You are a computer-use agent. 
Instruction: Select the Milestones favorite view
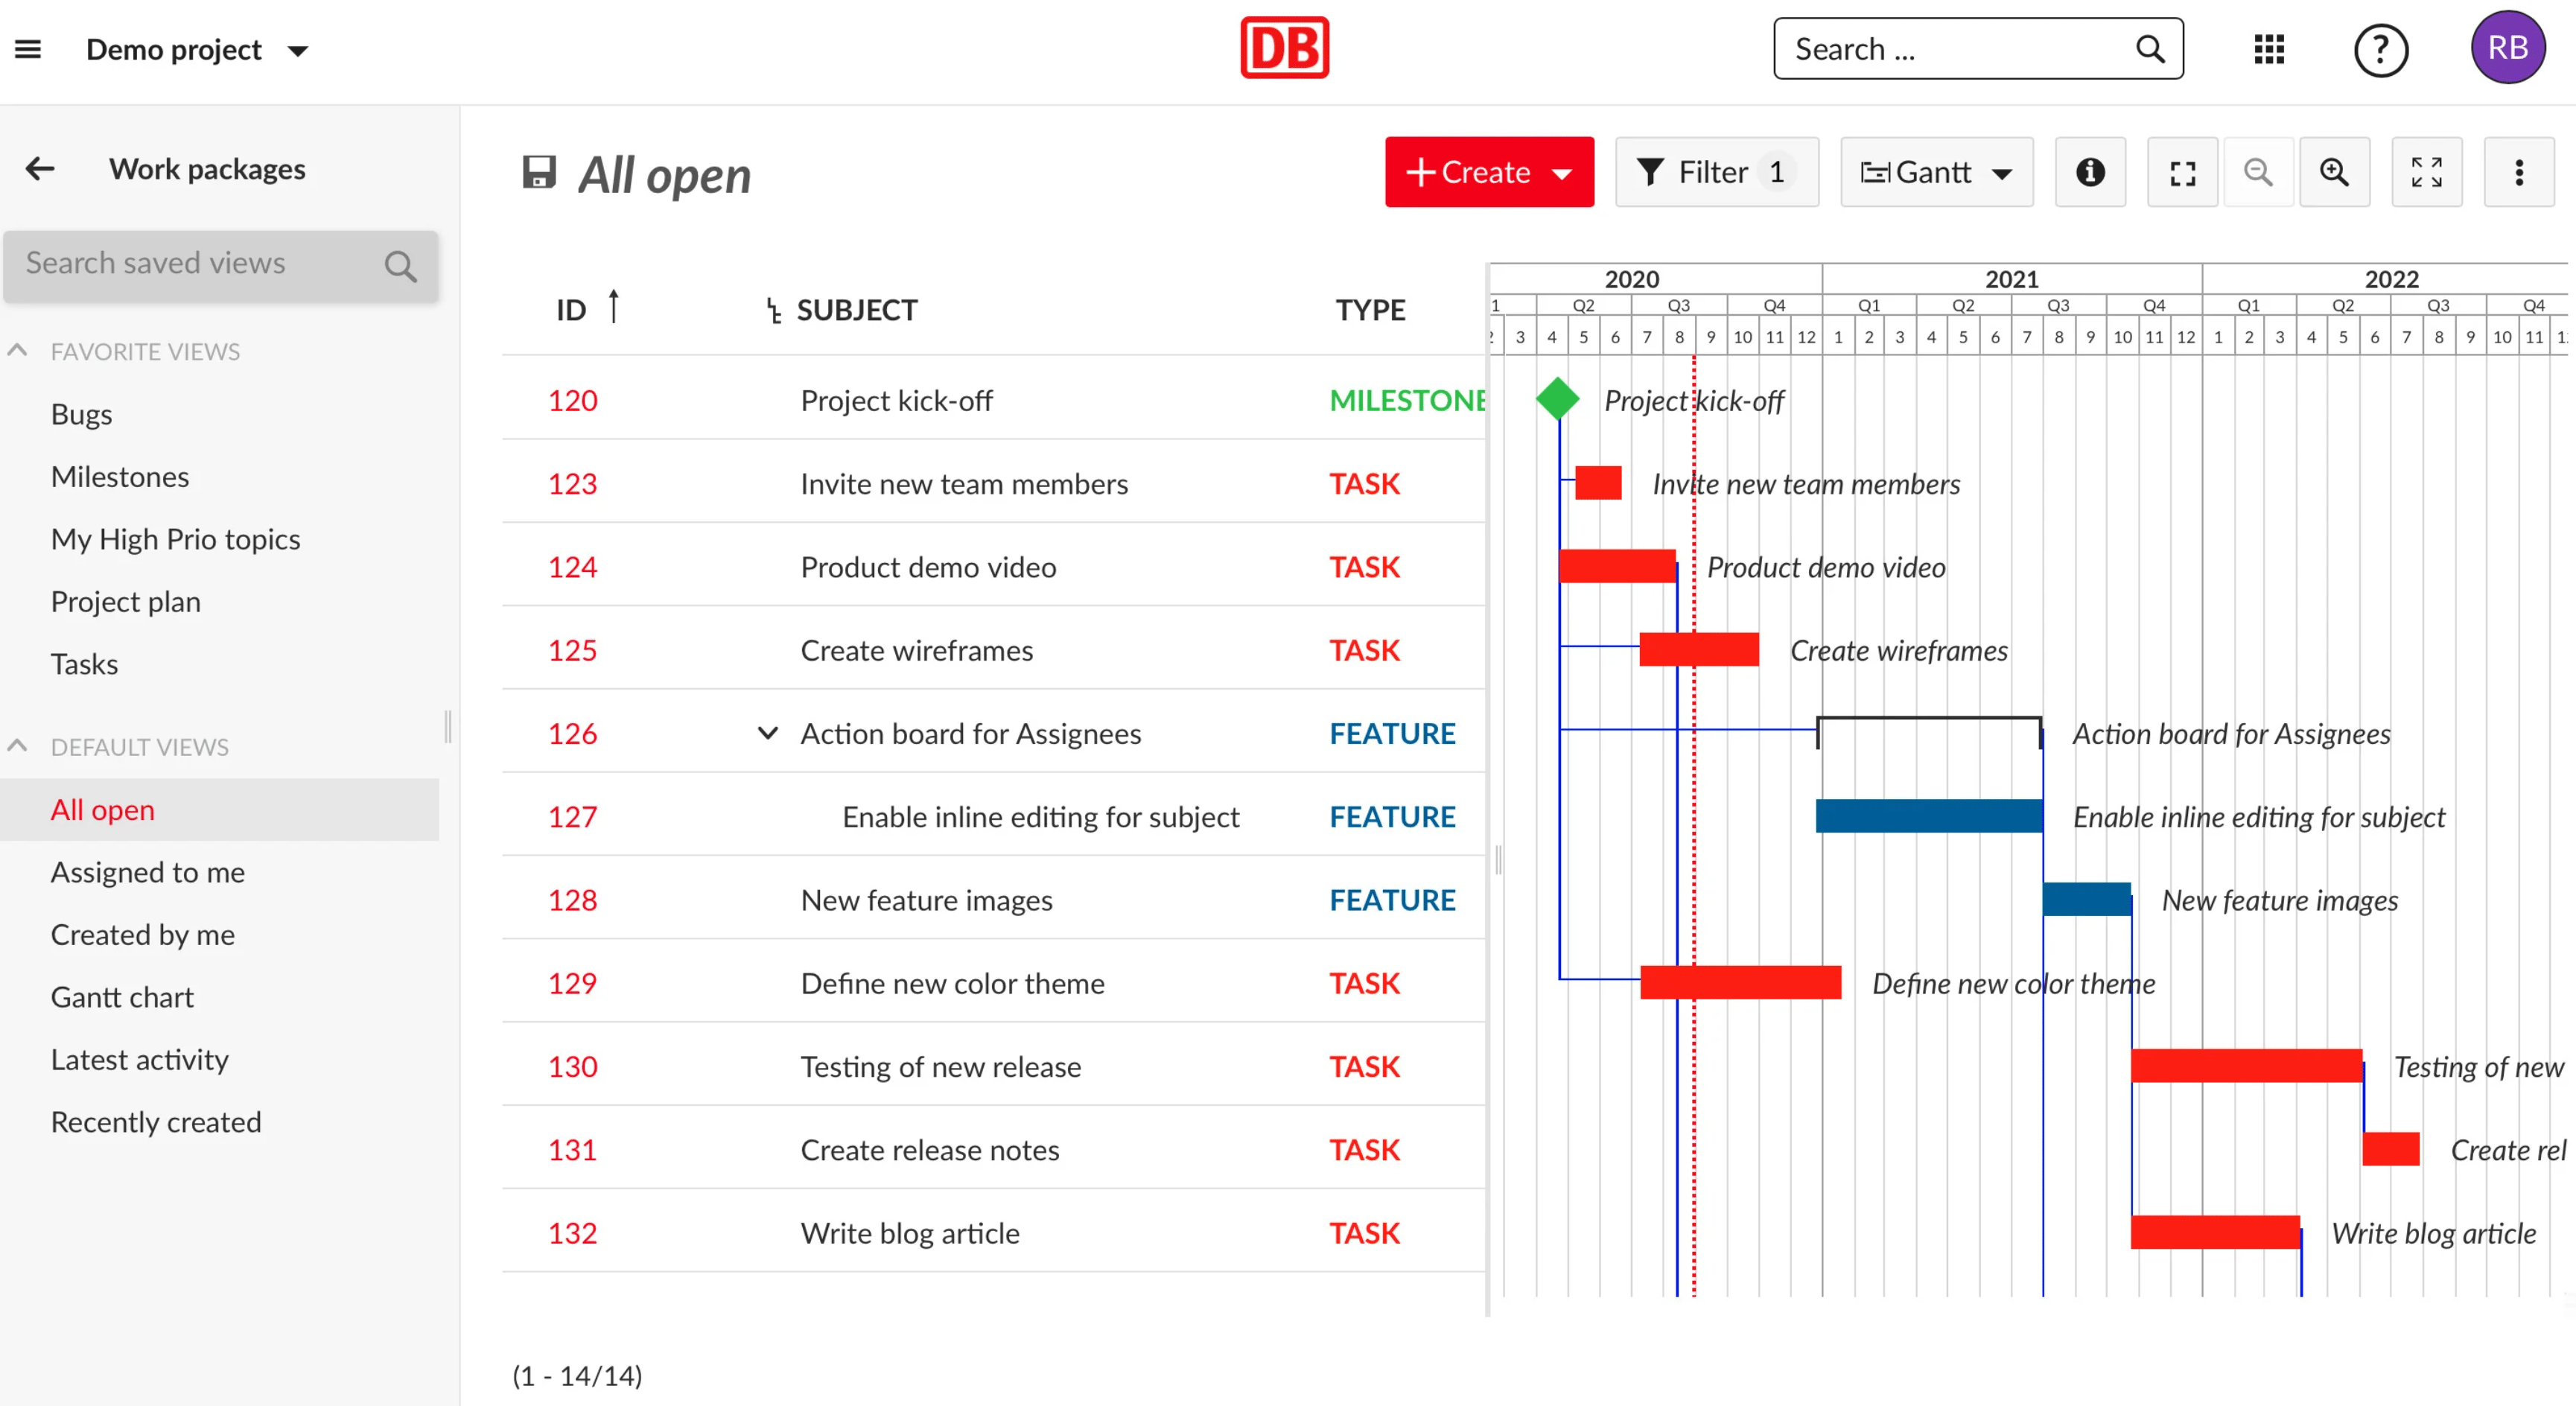point(119,476)
